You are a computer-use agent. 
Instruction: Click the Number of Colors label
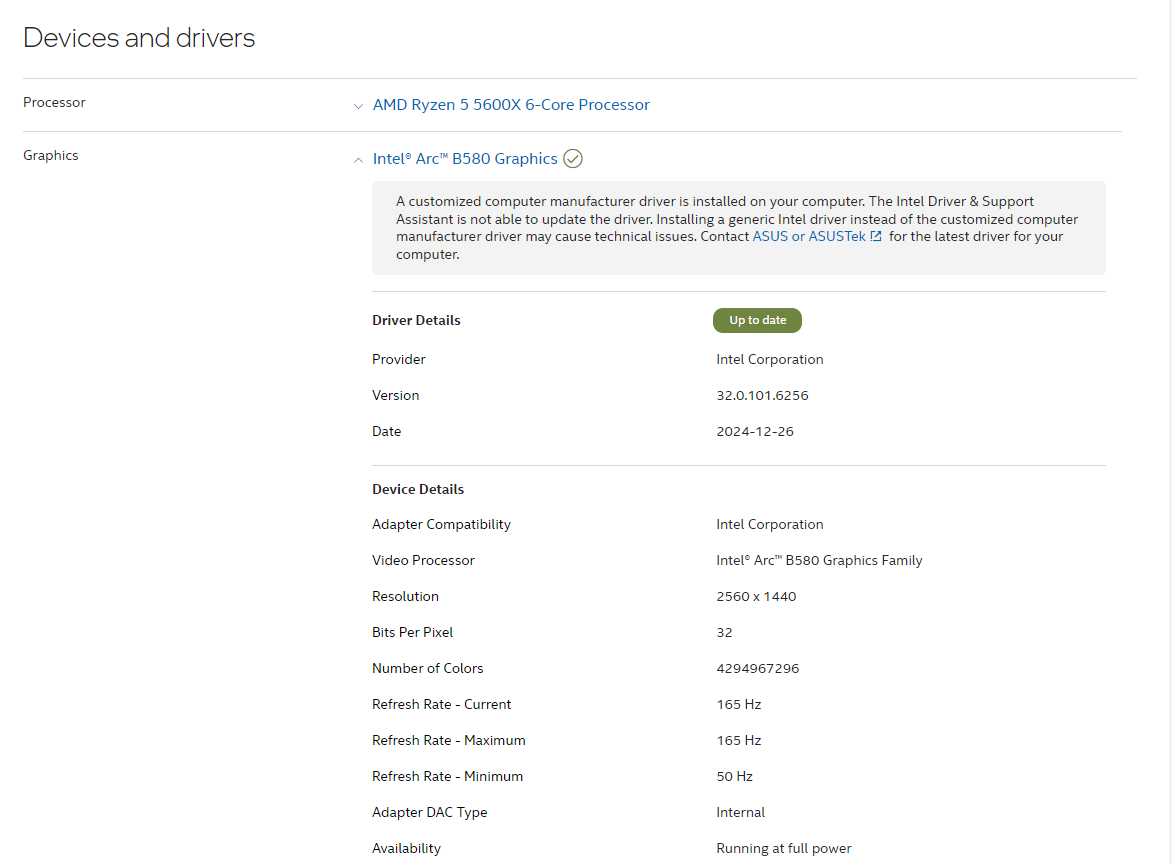tap(428, 668)
